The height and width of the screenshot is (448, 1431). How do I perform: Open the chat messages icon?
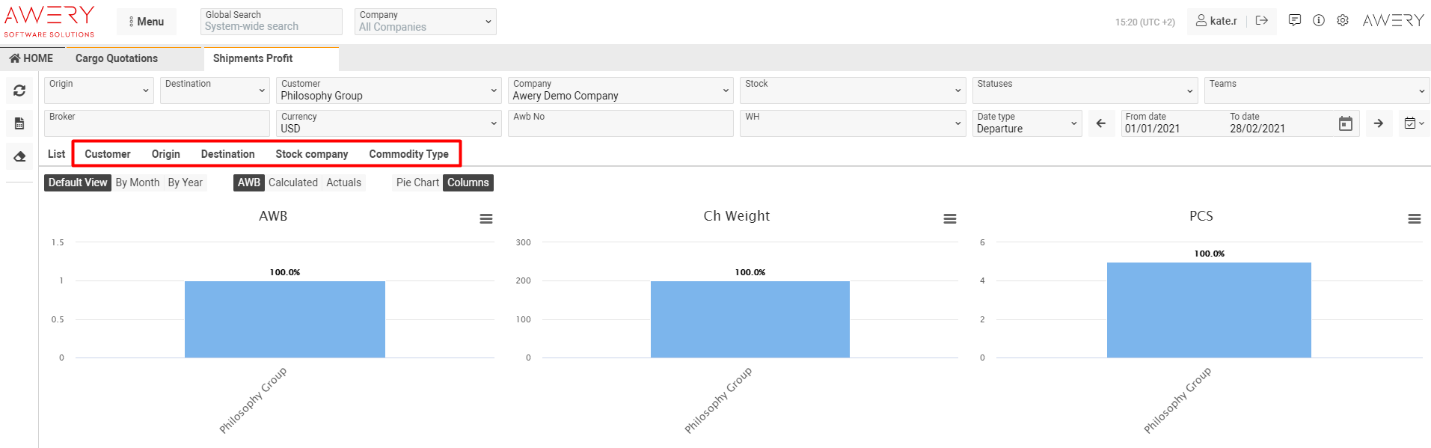click(1294, 20)
